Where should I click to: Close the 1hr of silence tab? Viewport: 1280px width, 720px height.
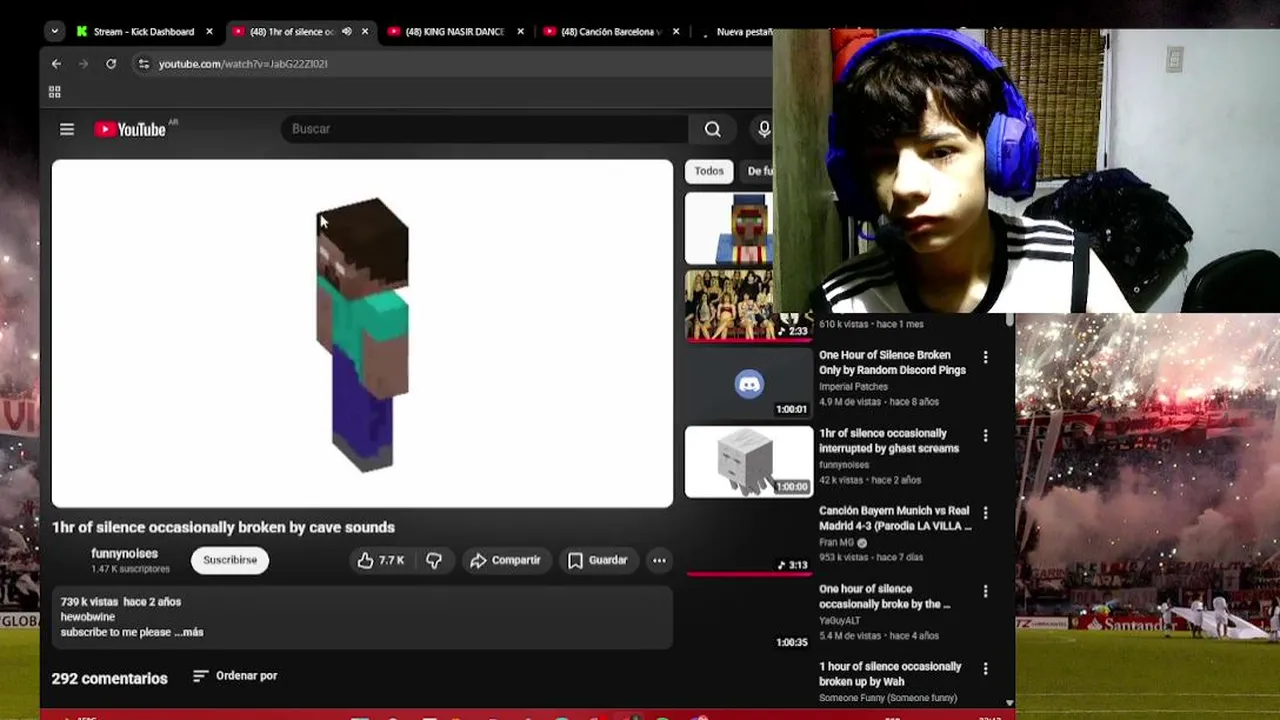pos(365,32)
